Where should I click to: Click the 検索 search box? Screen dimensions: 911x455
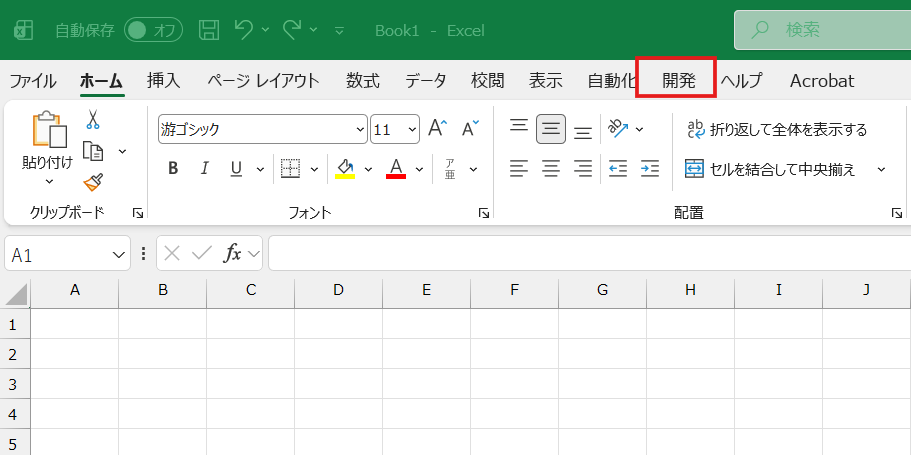(x=822, y=30)
